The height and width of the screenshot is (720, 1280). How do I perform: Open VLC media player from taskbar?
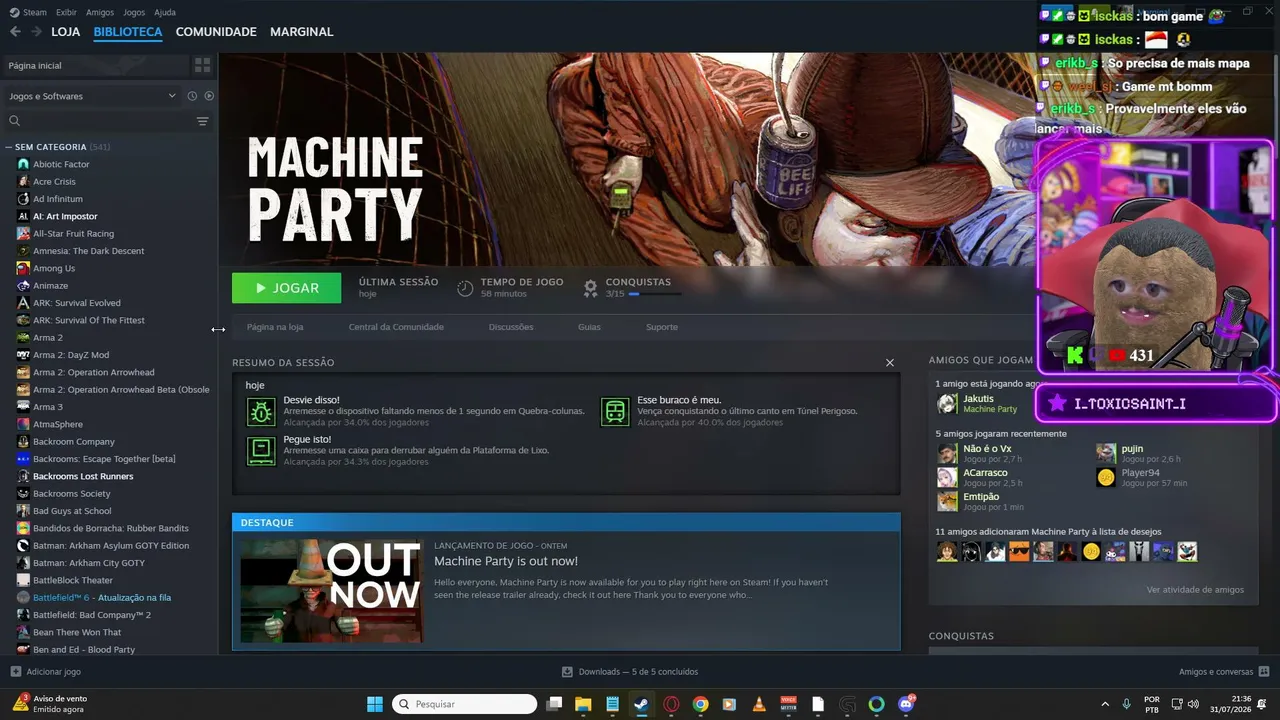[x=759, y=704]
